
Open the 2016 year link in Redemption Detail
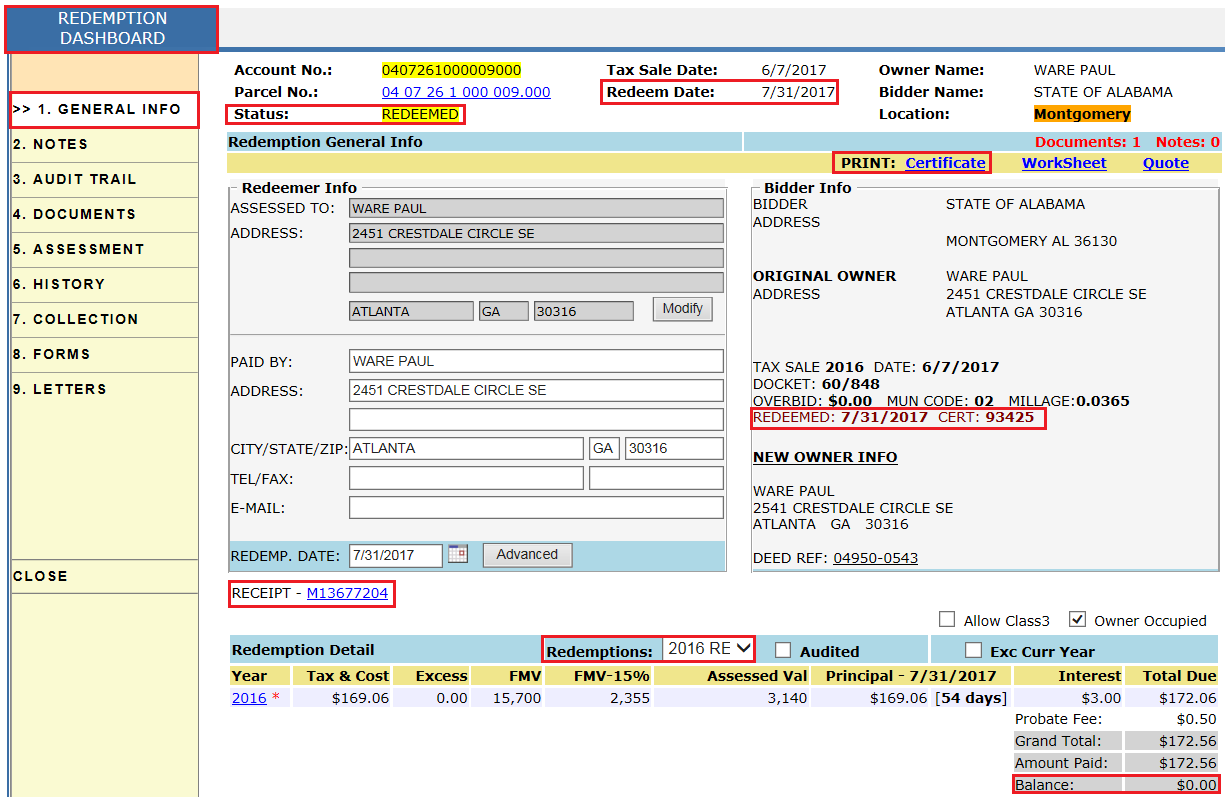click(249, 698)
